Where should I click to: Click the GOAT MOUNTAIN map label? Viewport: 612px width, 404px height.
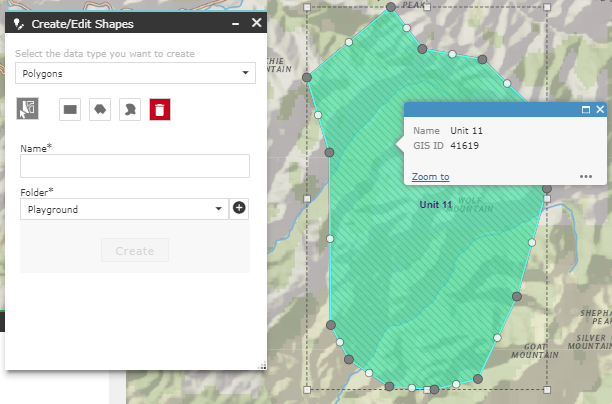click(535, 351)
